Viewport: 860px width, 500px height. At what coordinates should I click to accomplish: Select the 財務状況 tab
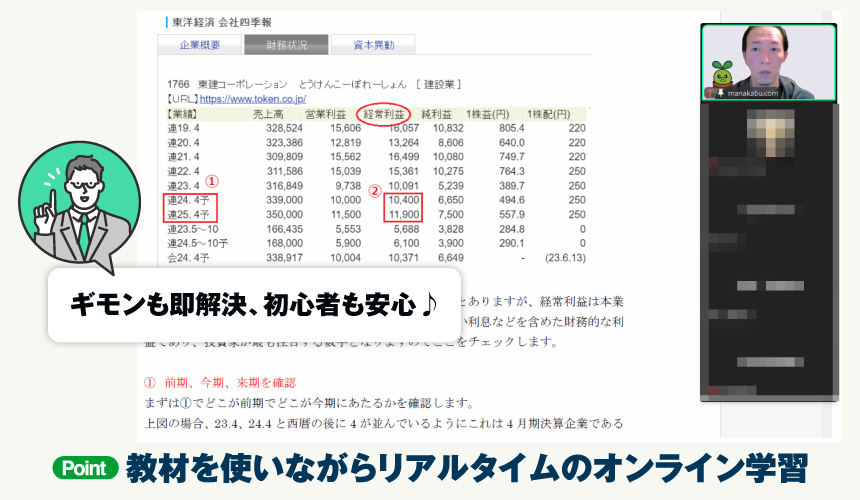click(x=286, y=45)
